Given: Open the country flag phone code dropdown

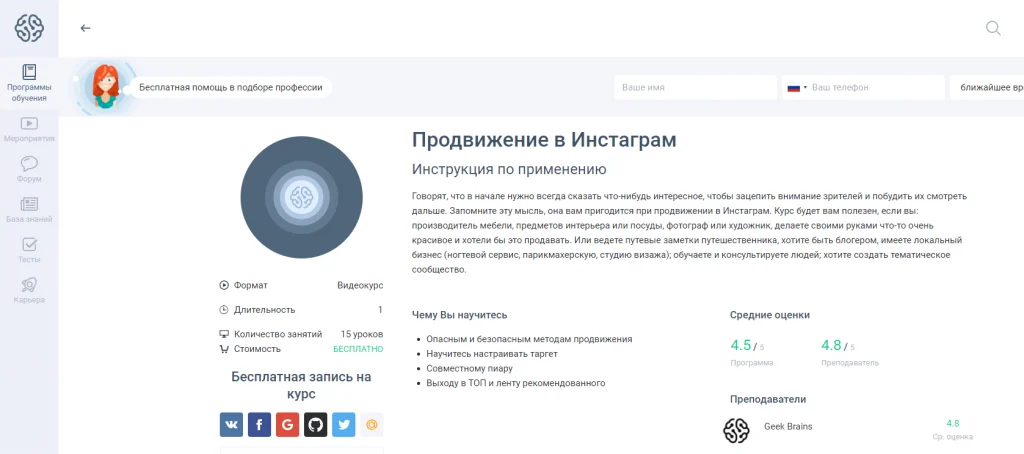Looking at the screenshot, I should [797, 87].
